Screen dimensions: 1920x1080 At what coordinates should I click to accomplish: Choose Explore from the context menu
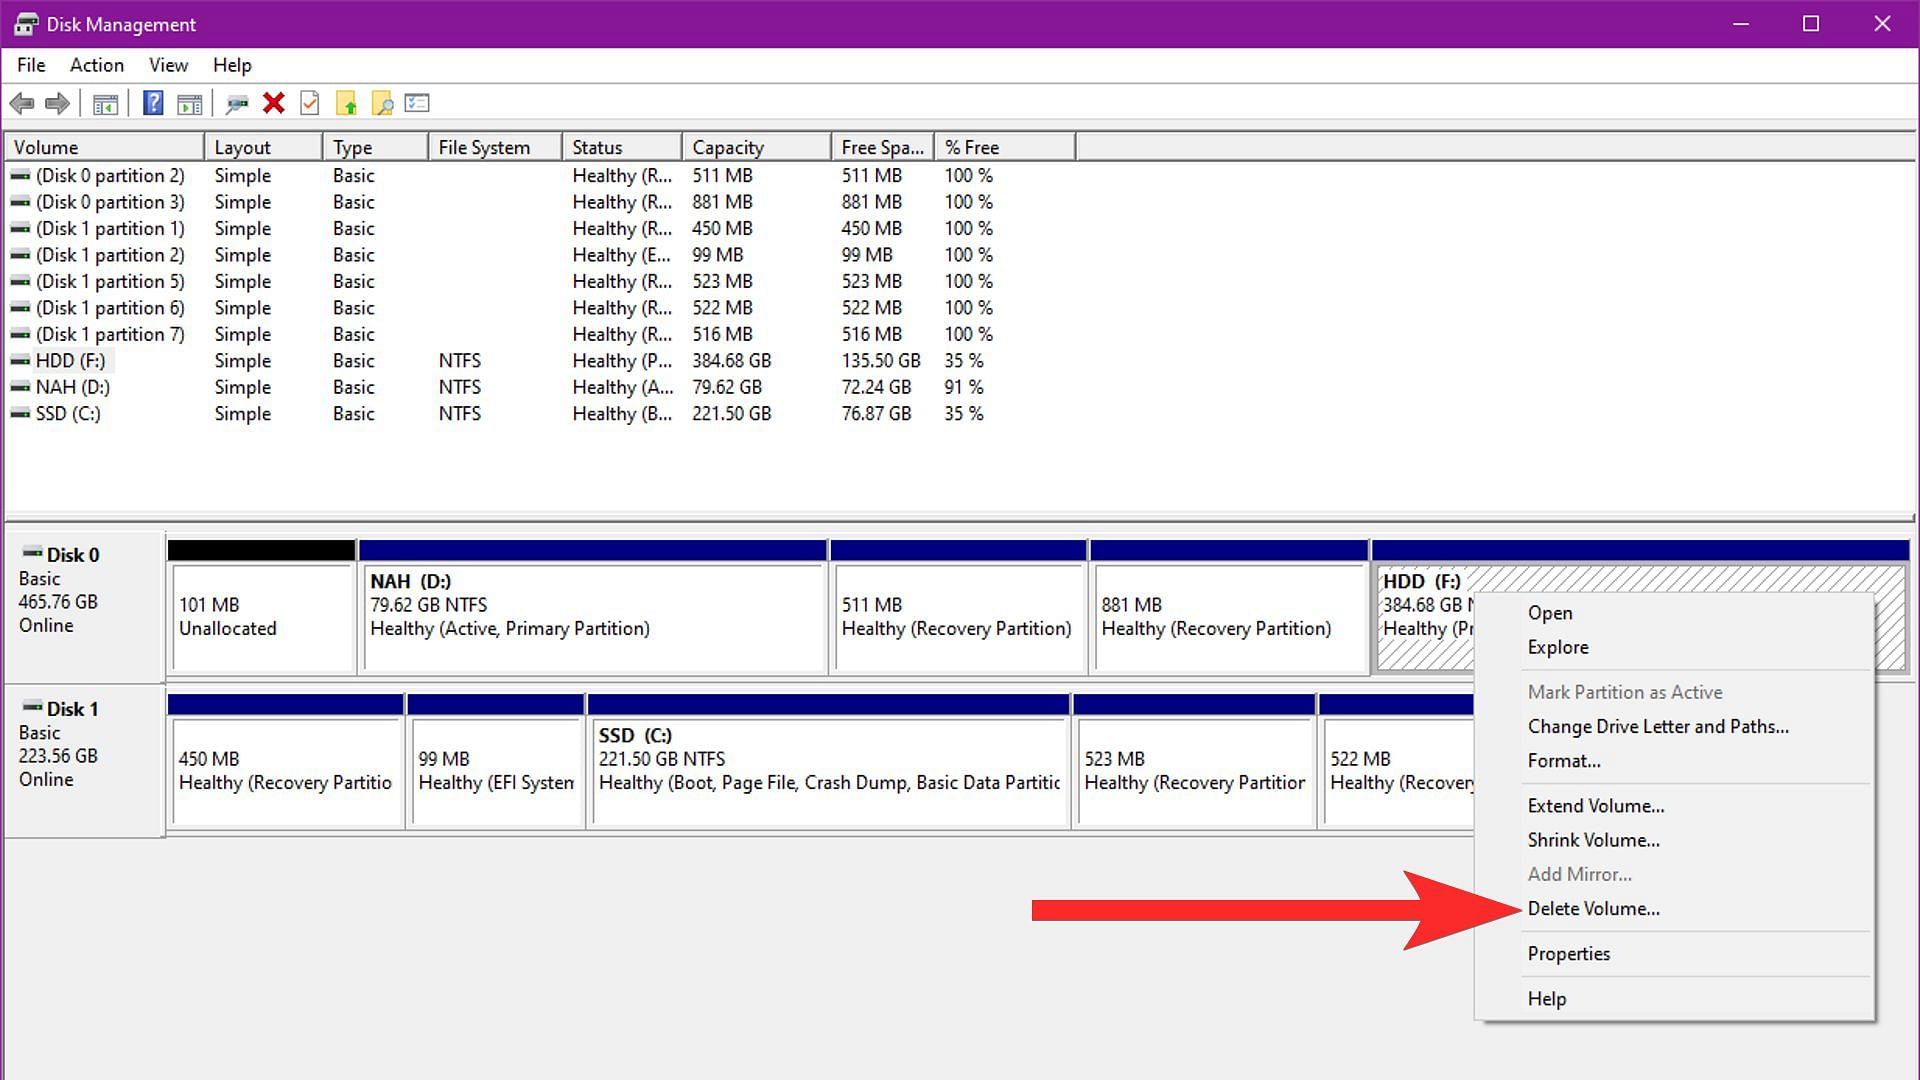click(x=1674, y=647)
